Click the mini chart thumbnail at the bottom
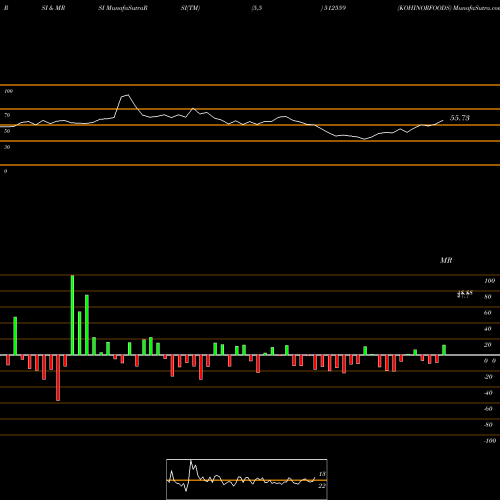The image size is (500, 500). [247, 479]
